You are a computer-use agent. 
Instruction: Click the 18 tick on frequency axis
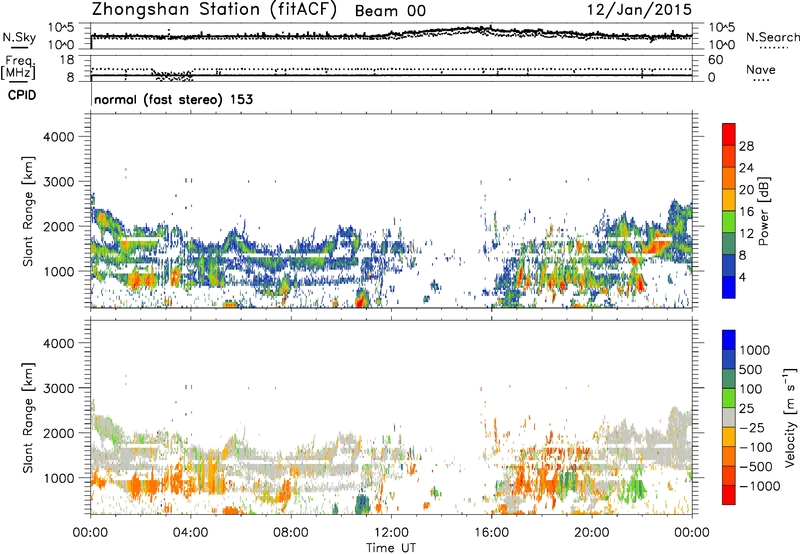[67, 60]
